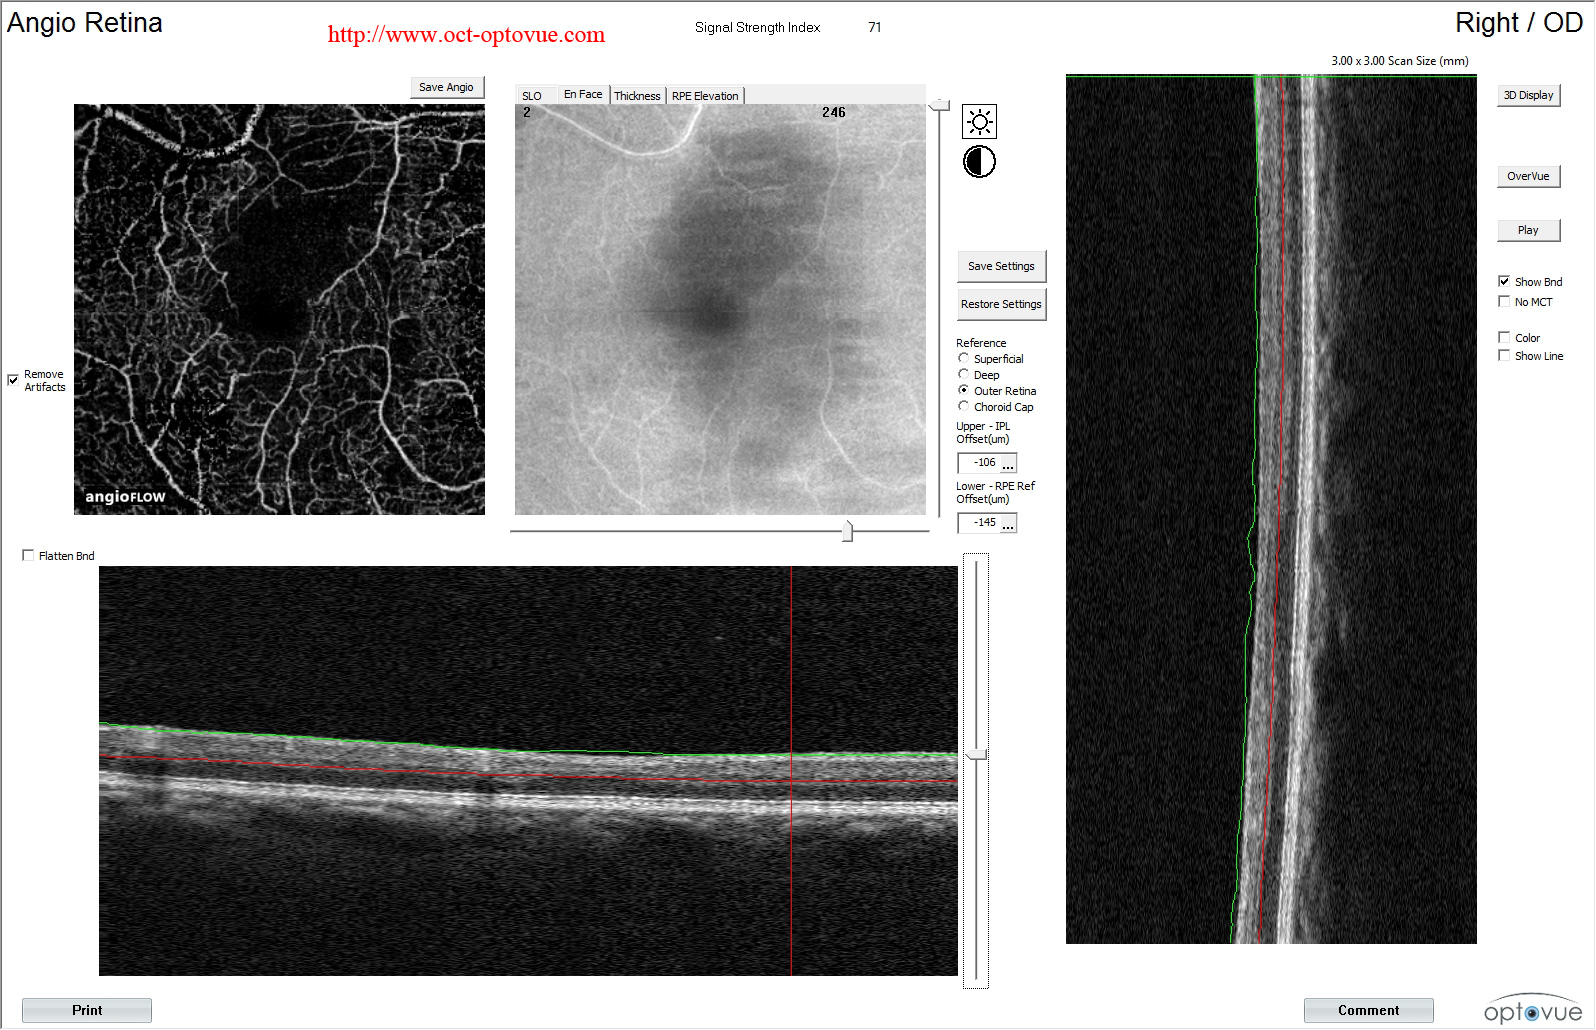The height and width of the screenshot is (1030, 1596).
Task: Switch to the En Face tab
Action: (x=583, y=94)
